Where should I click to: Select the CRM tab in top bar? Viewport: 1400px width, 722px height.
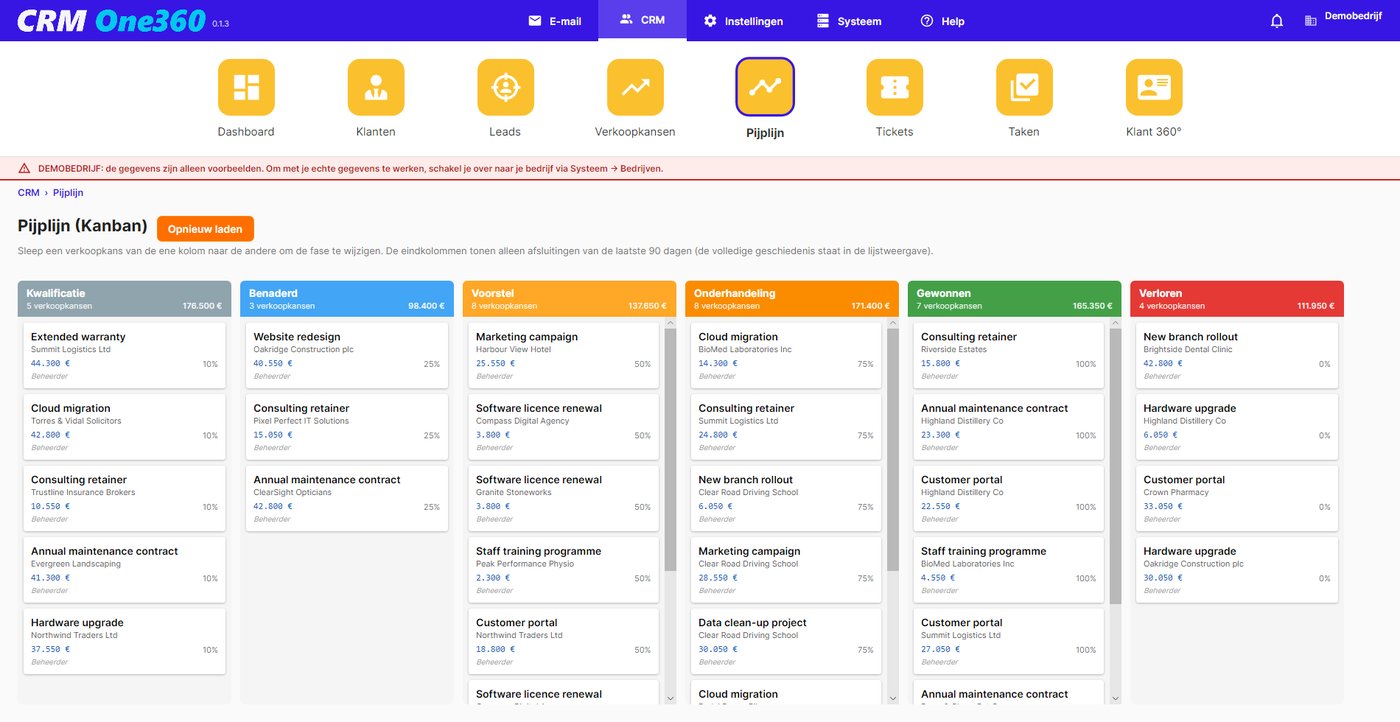(x=642, y=20)
